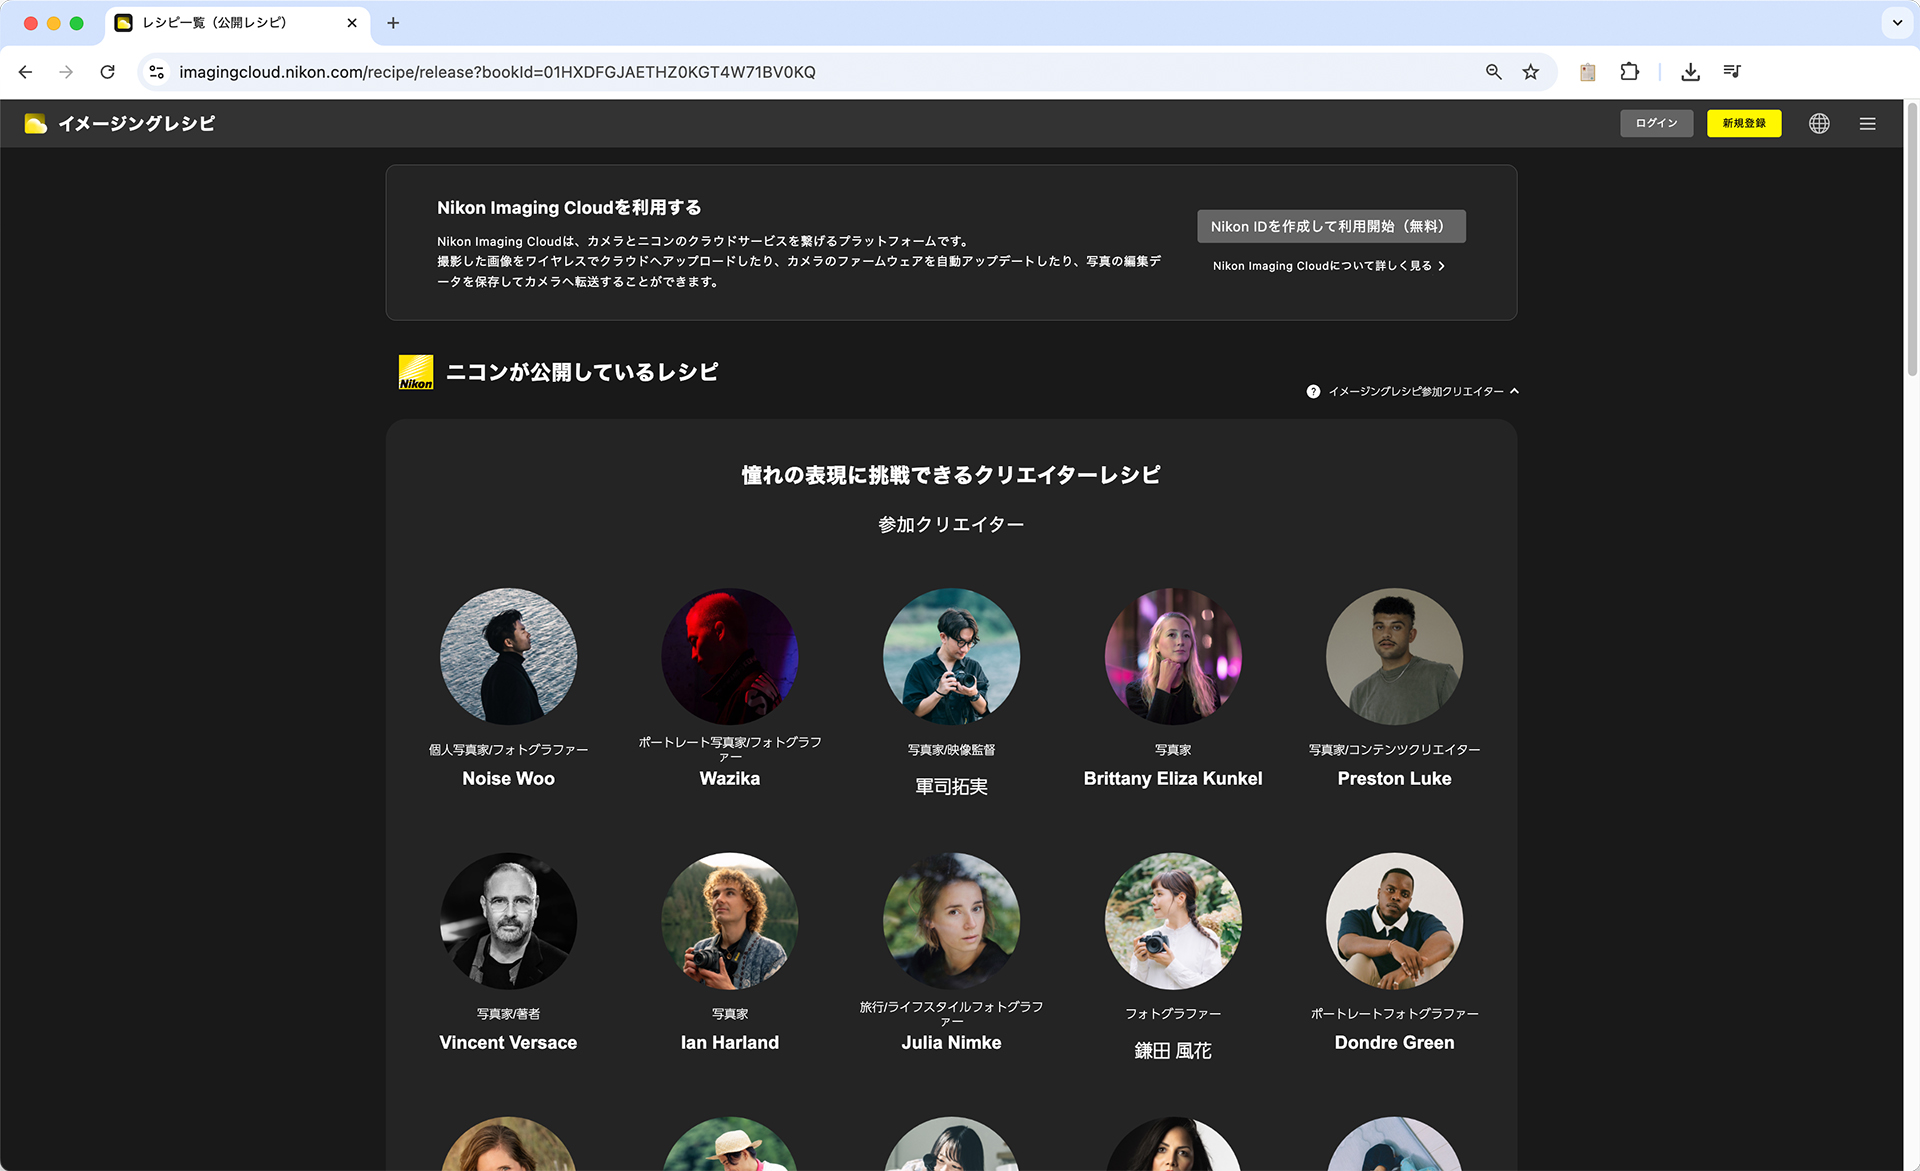Select the yellow Nikon brand logo

[x=415, y=371]
